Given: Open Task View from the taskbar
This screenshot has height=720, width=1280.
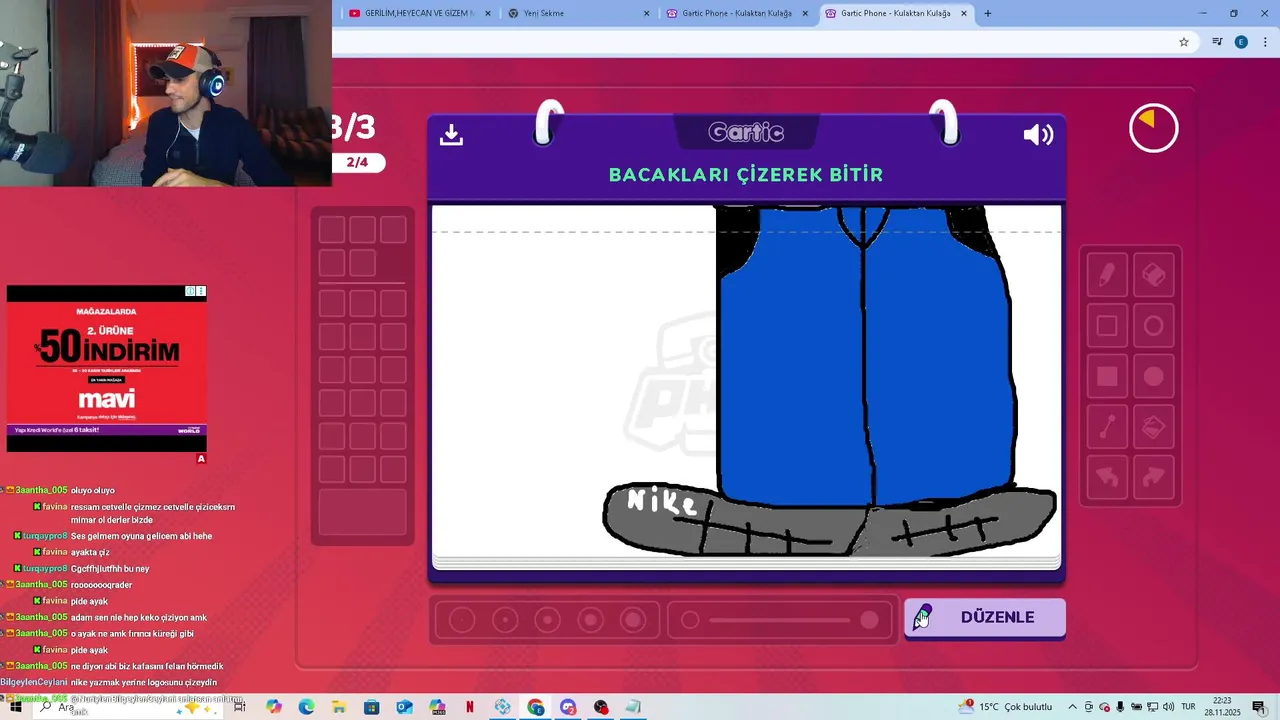Looking at the screenshot, I should pyautogui.click(x=240, y=707).
